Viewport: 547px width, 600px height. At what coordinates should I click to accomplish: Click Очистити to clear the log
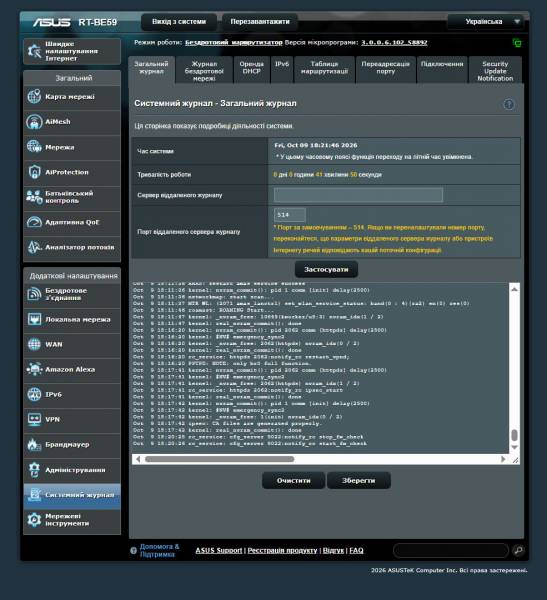coord(294,480)
